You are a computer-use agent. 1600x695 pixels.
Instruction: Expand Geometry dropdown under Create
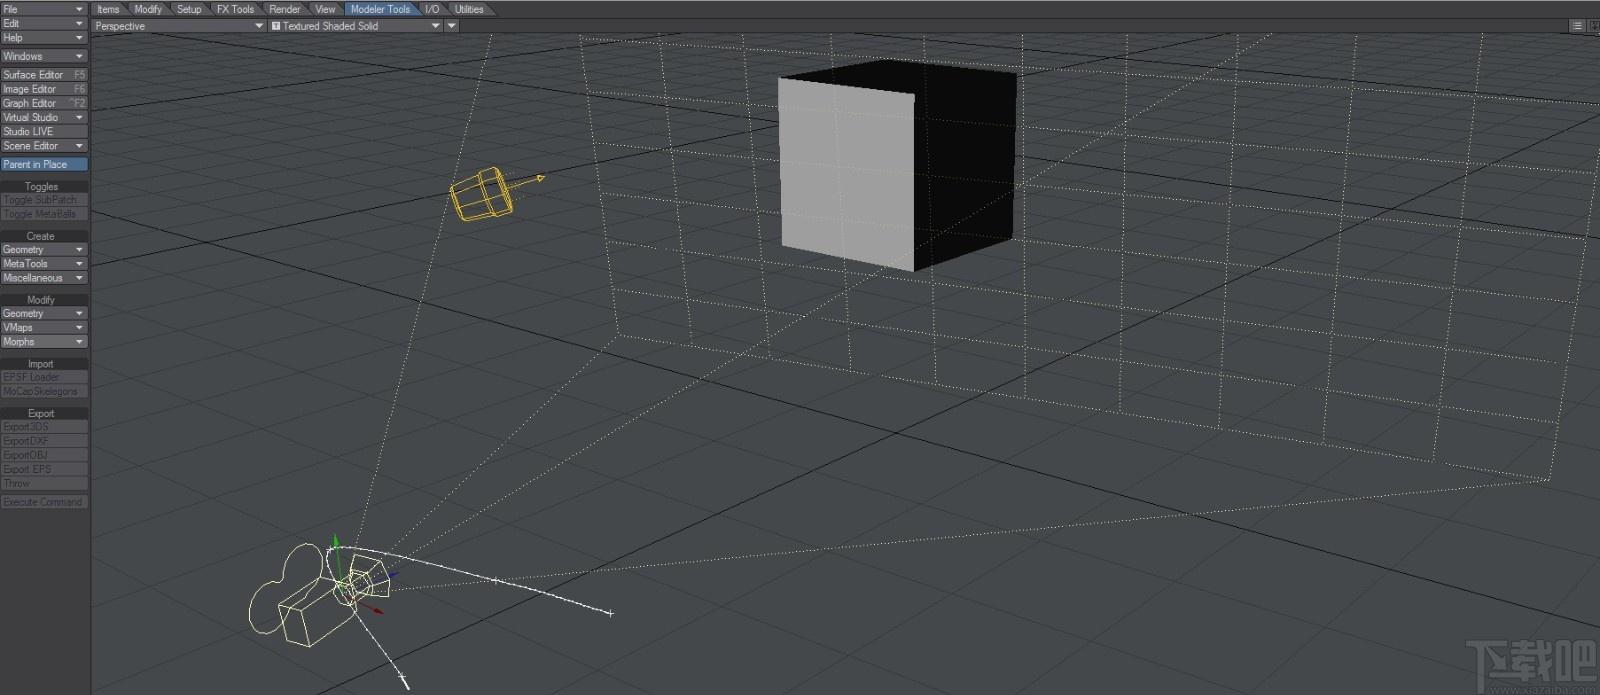[44, 250]
